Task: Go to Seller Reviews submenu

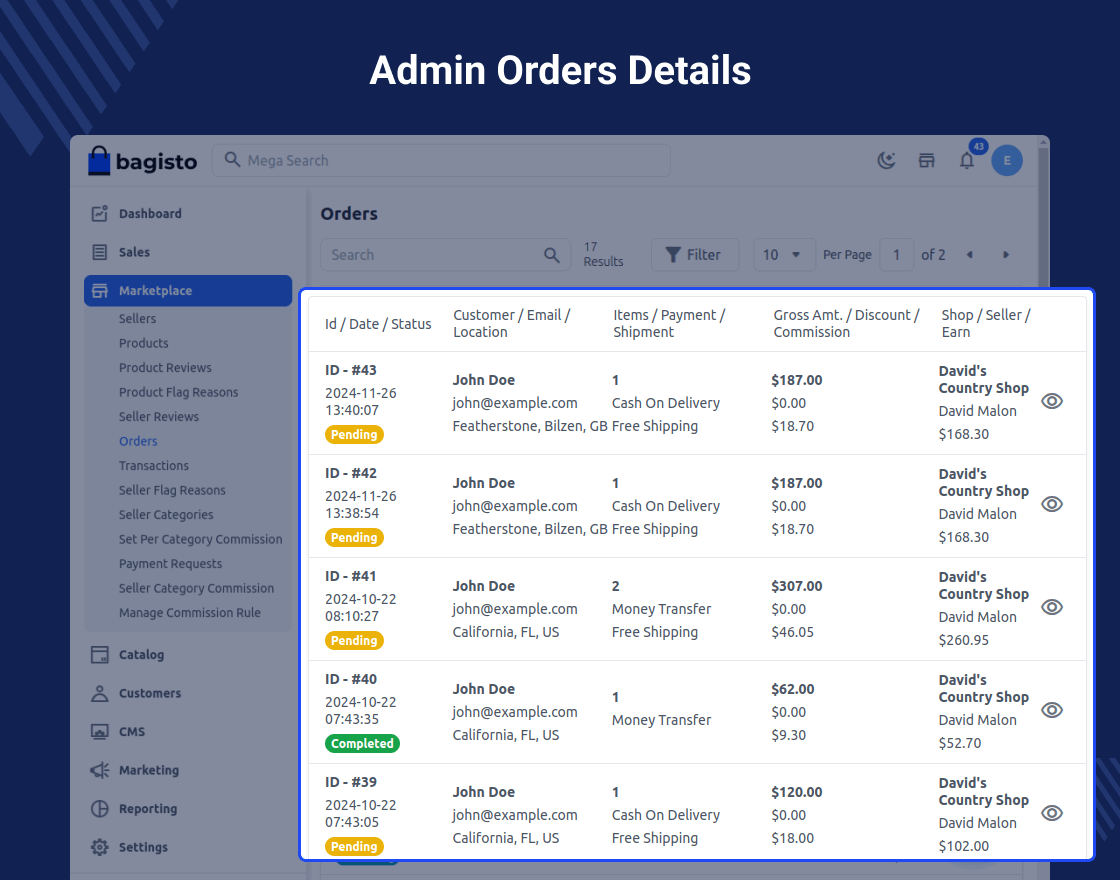Action: click(159, 416)
